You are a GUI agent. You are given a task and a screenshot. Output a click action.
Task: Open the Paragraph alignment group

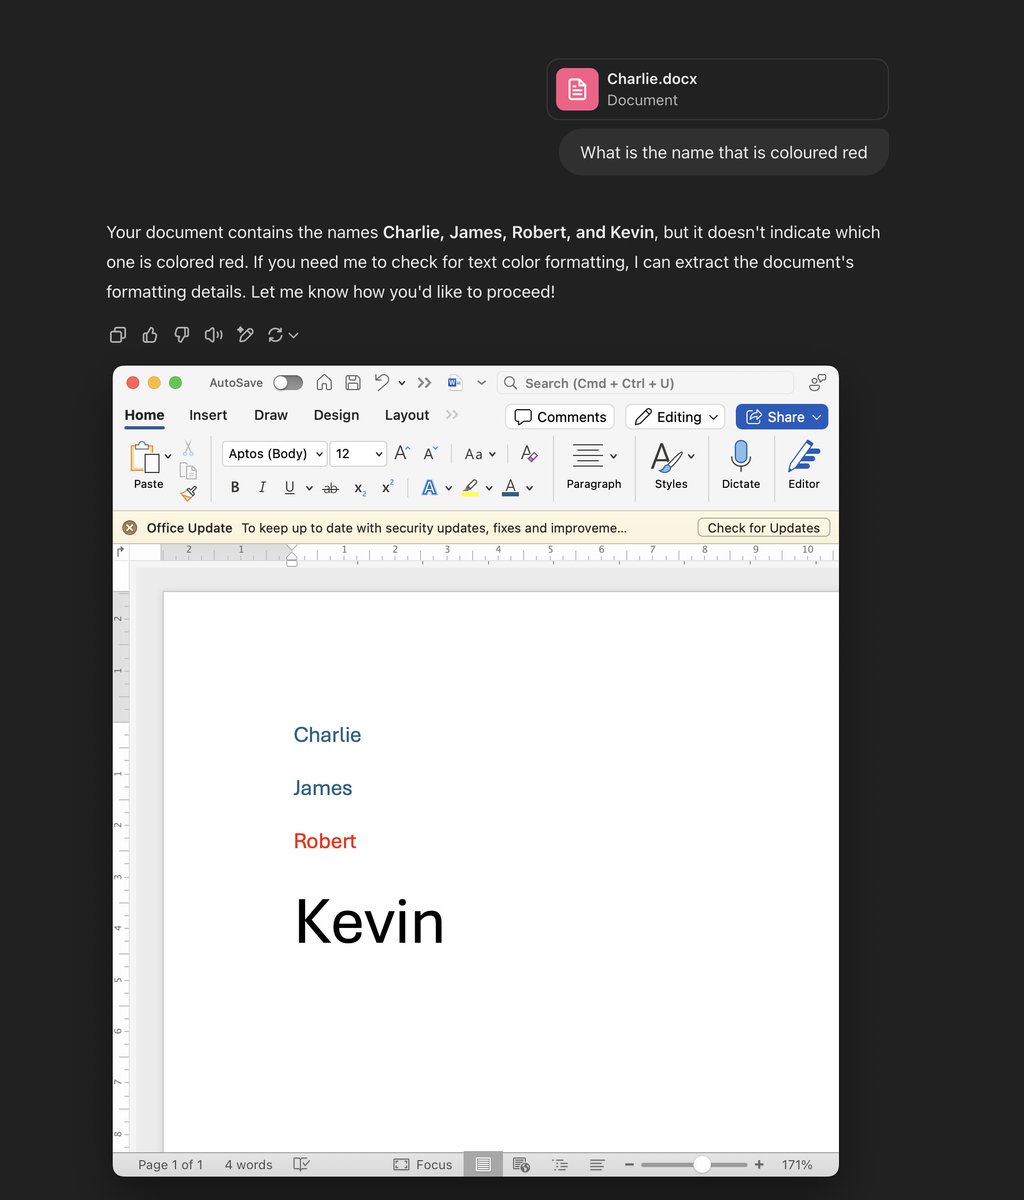click(594, 466)
